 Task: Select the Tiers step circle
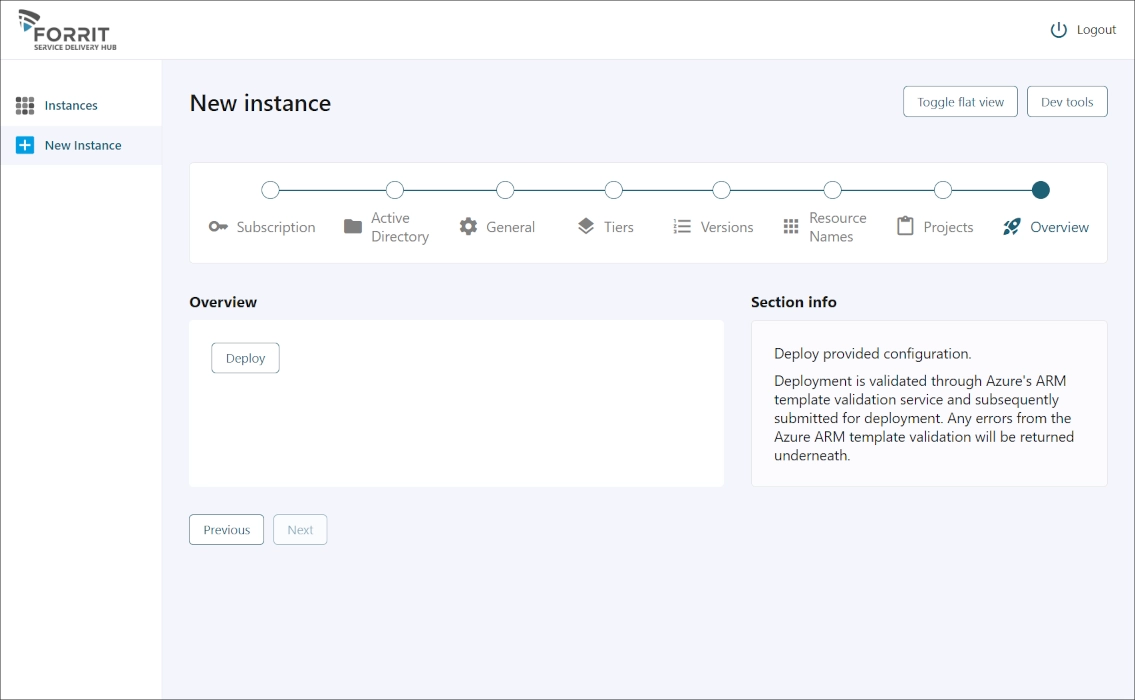(614, 190)
